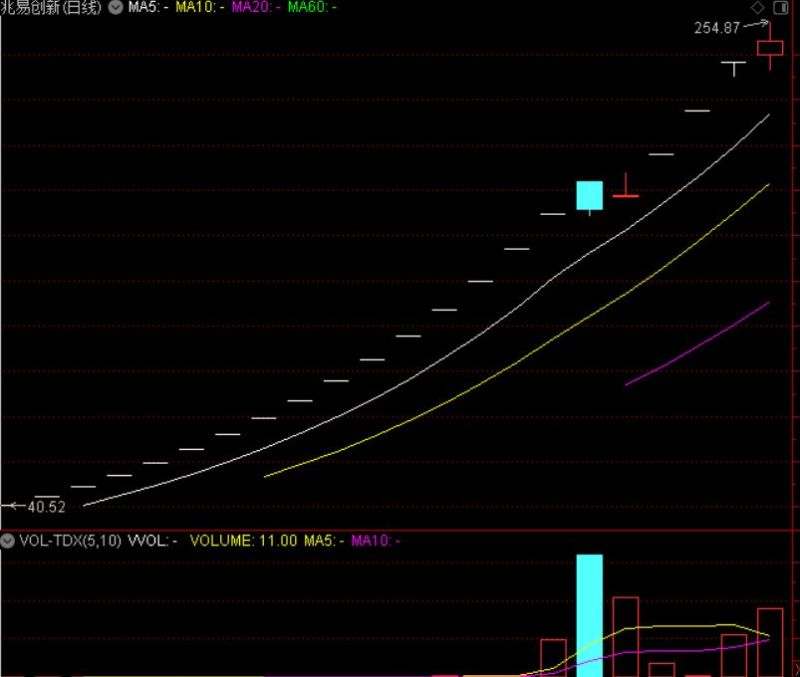Click the 40.52 low price marker
The height and width of the screenshot is (677, 800).
(x=46, y=507)
